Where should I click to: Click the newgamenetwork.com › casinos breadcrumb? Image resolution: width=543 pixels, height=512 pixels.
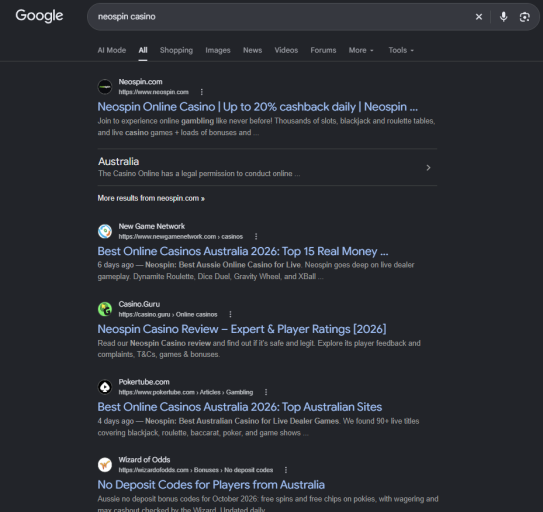(180, 236)
